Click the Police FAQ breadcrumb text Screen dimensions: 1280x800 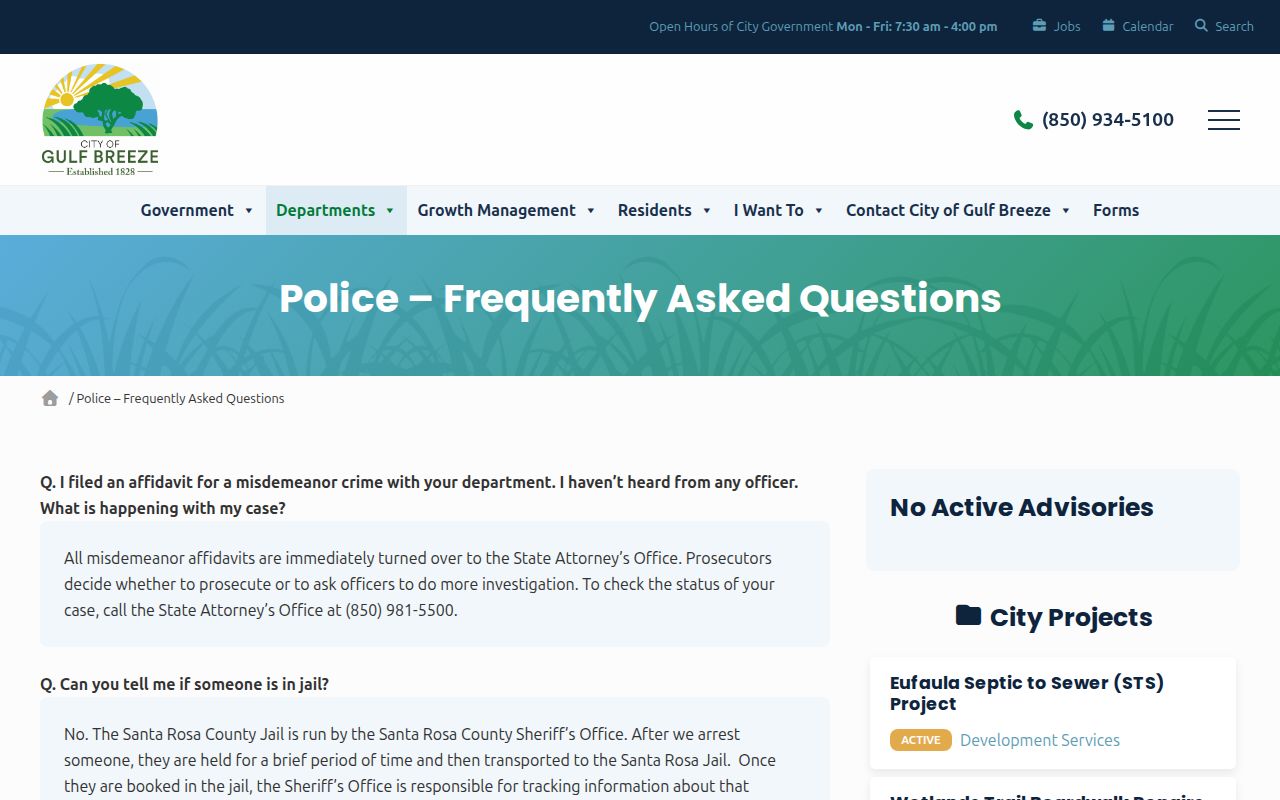coord(180,398)
